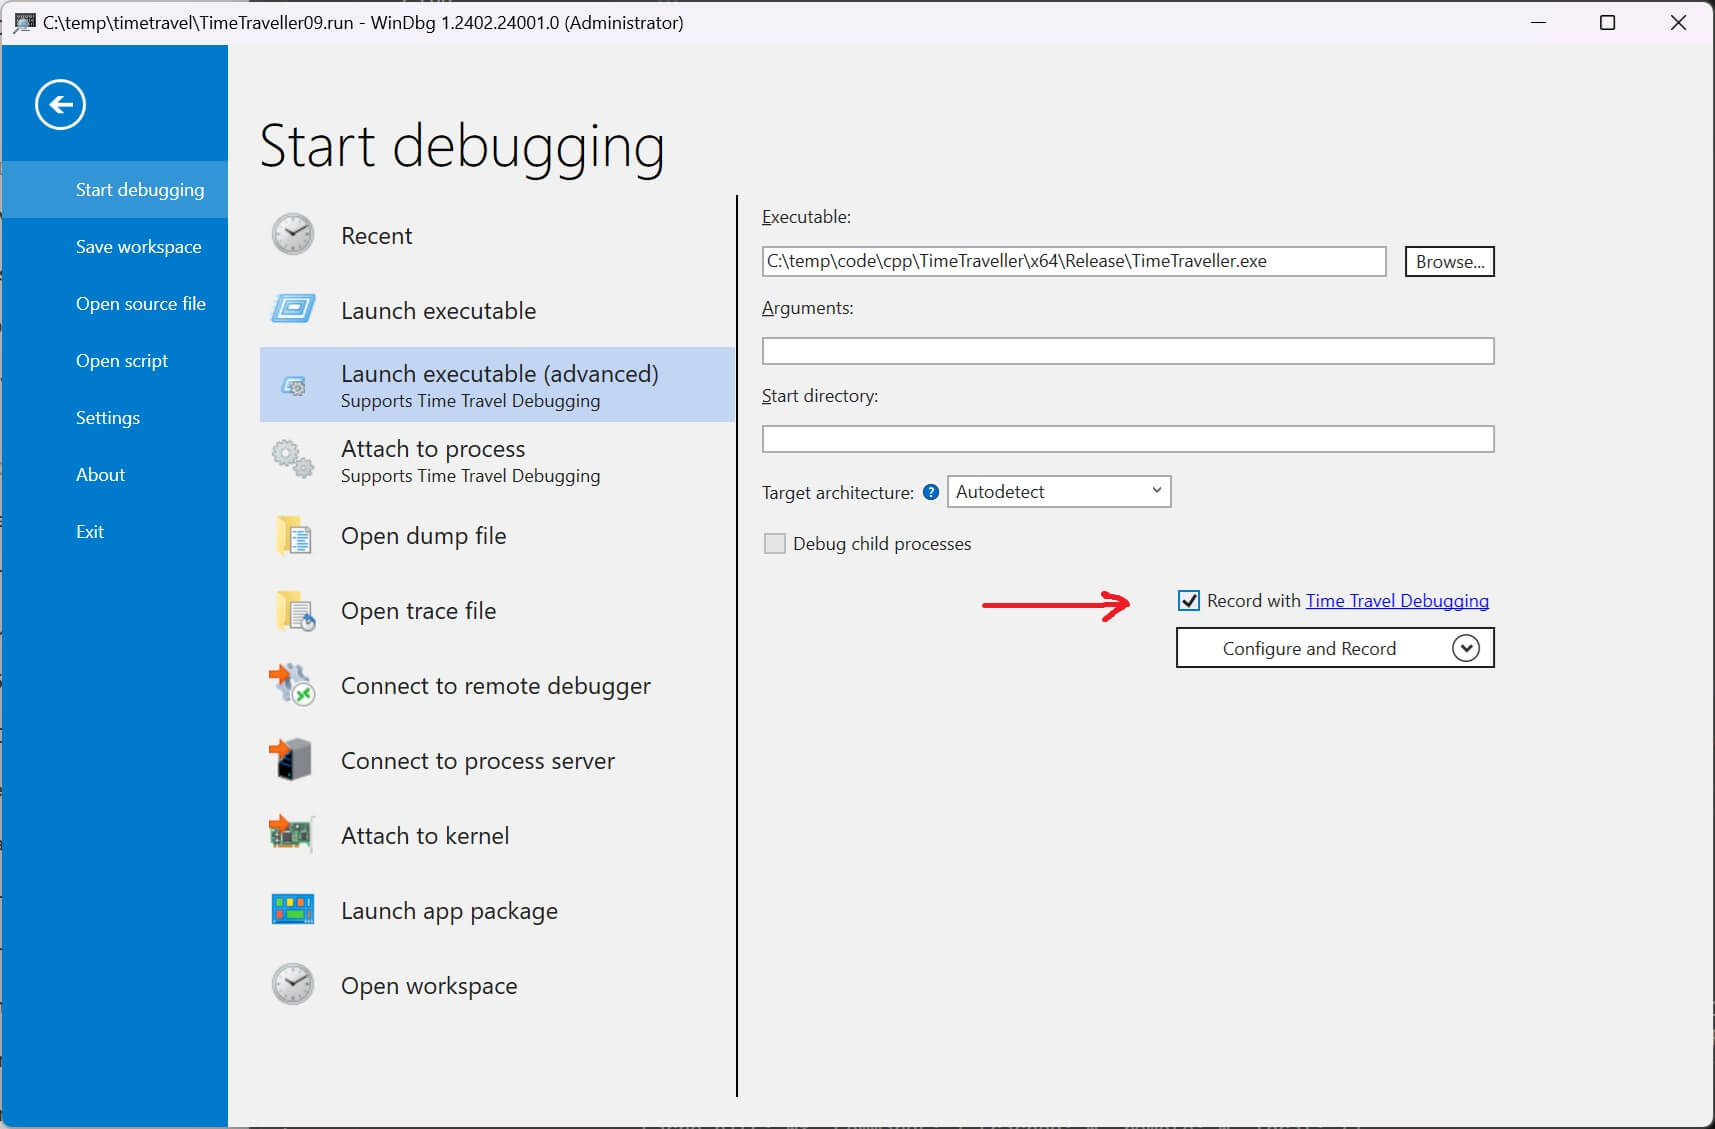The width and height of the screenshot is (1715, 1129).
Task: Click the Connect to process server icon
Action: point(291,760)
